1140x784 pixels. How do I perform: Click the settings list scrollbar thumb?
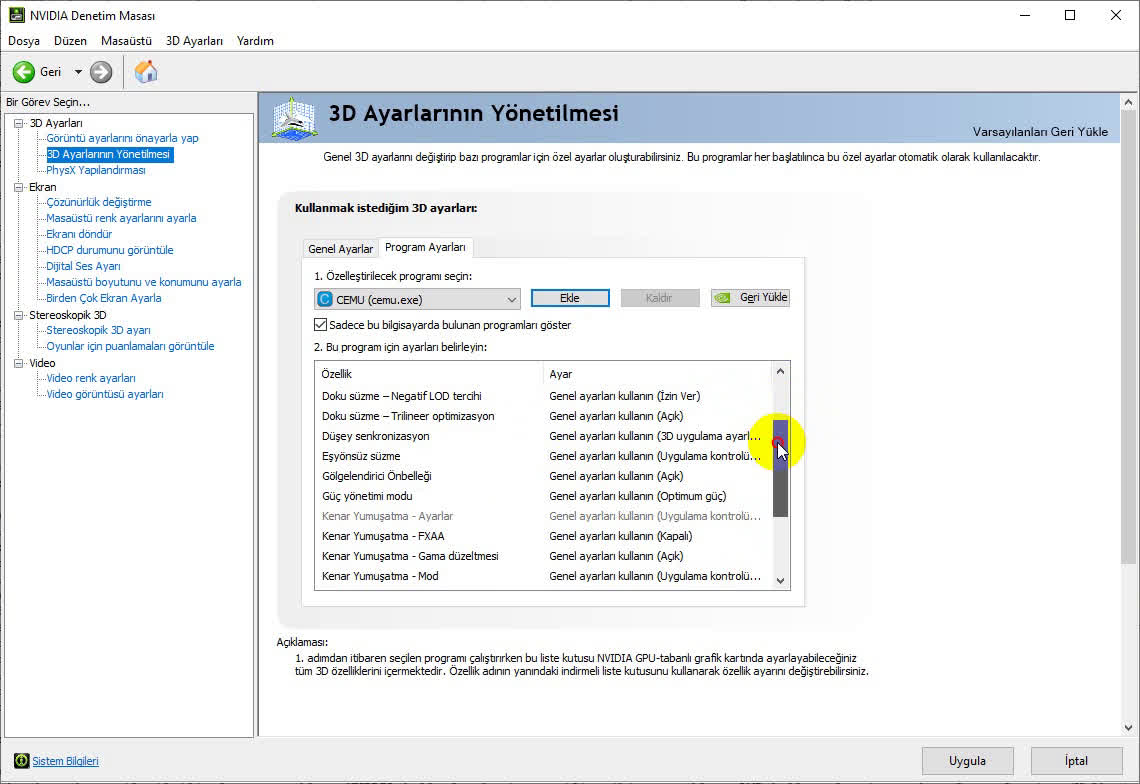tap(780, 468)
